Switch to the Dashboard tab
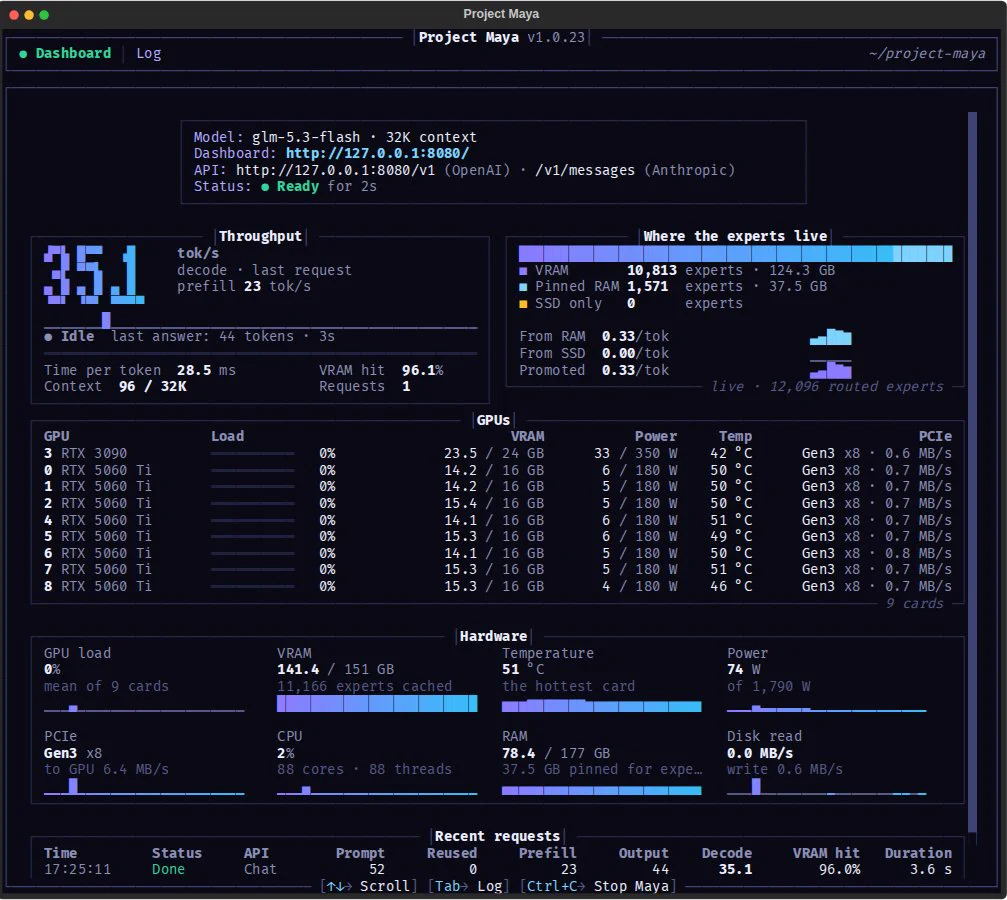1007x900 pixels. point(73,53)
